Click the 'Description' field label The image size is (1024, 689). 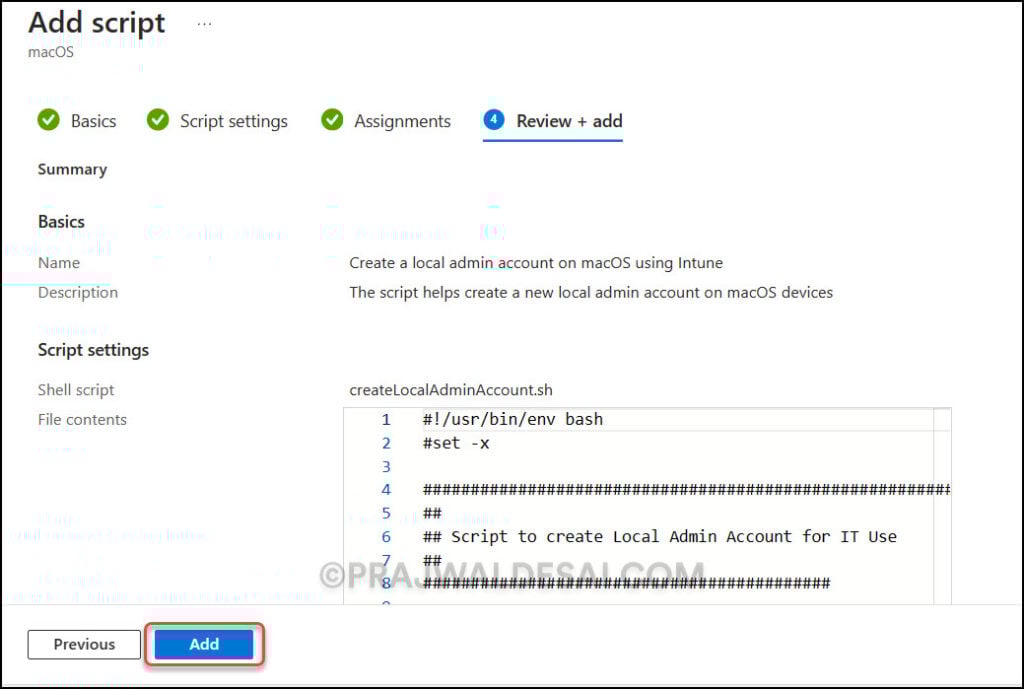78,292
